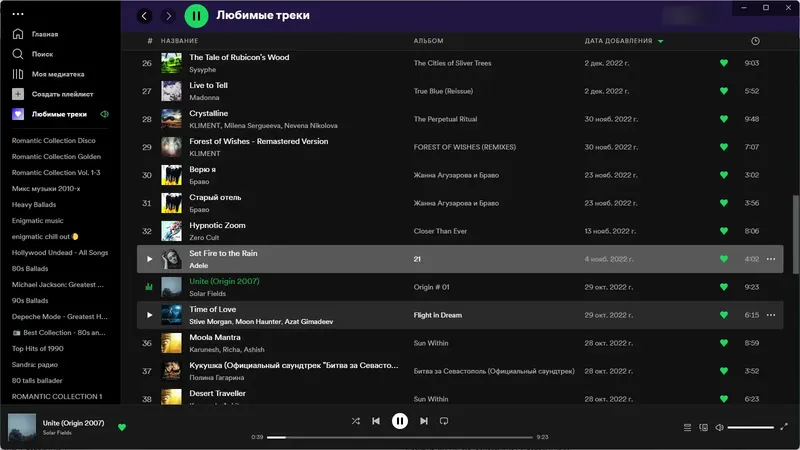Unlike Crystalline track heart

click(x=723, y=119)
